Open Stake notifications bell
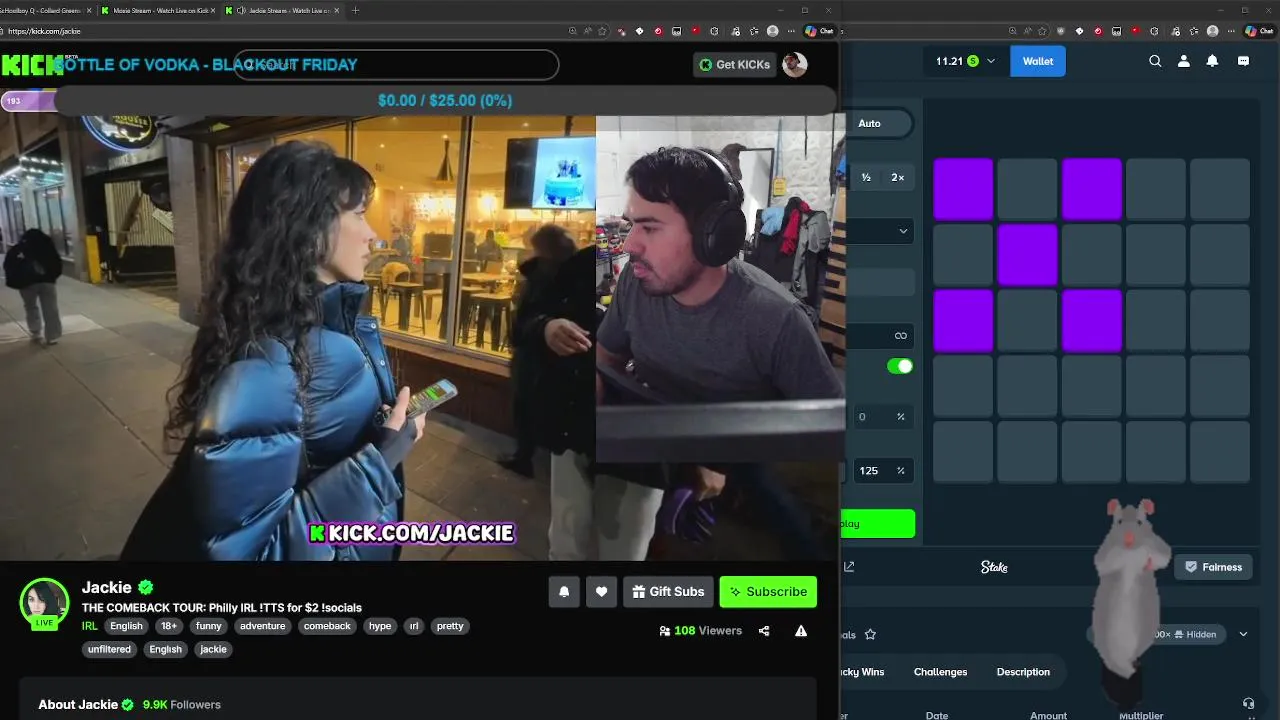 tap(1212, 61)
